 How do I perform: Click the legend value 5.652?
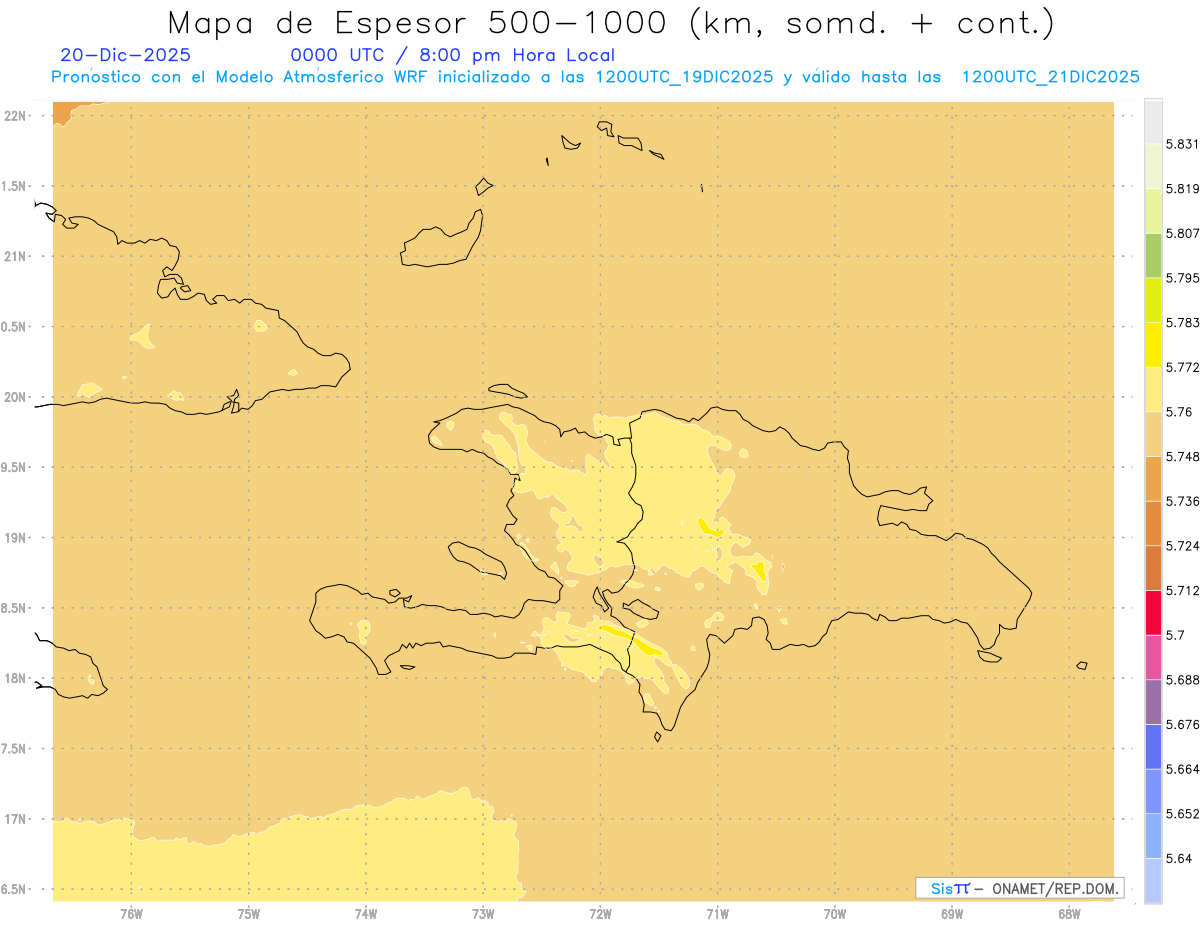click(x=1182, y=814)
